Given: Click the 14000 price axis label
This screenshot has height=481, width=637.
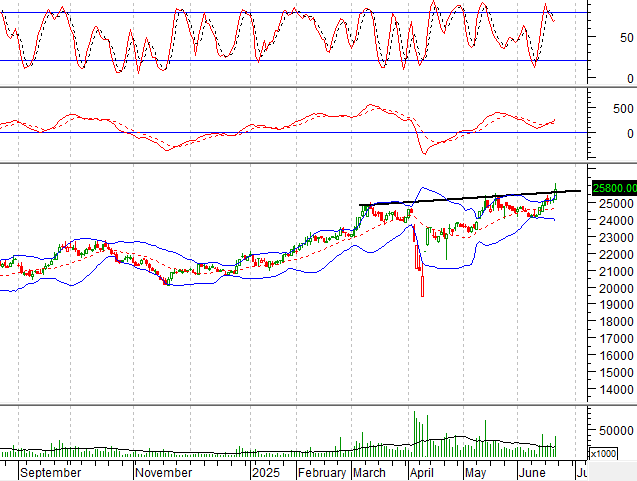Looking at the screenshot, I should [x=610, y=389].
